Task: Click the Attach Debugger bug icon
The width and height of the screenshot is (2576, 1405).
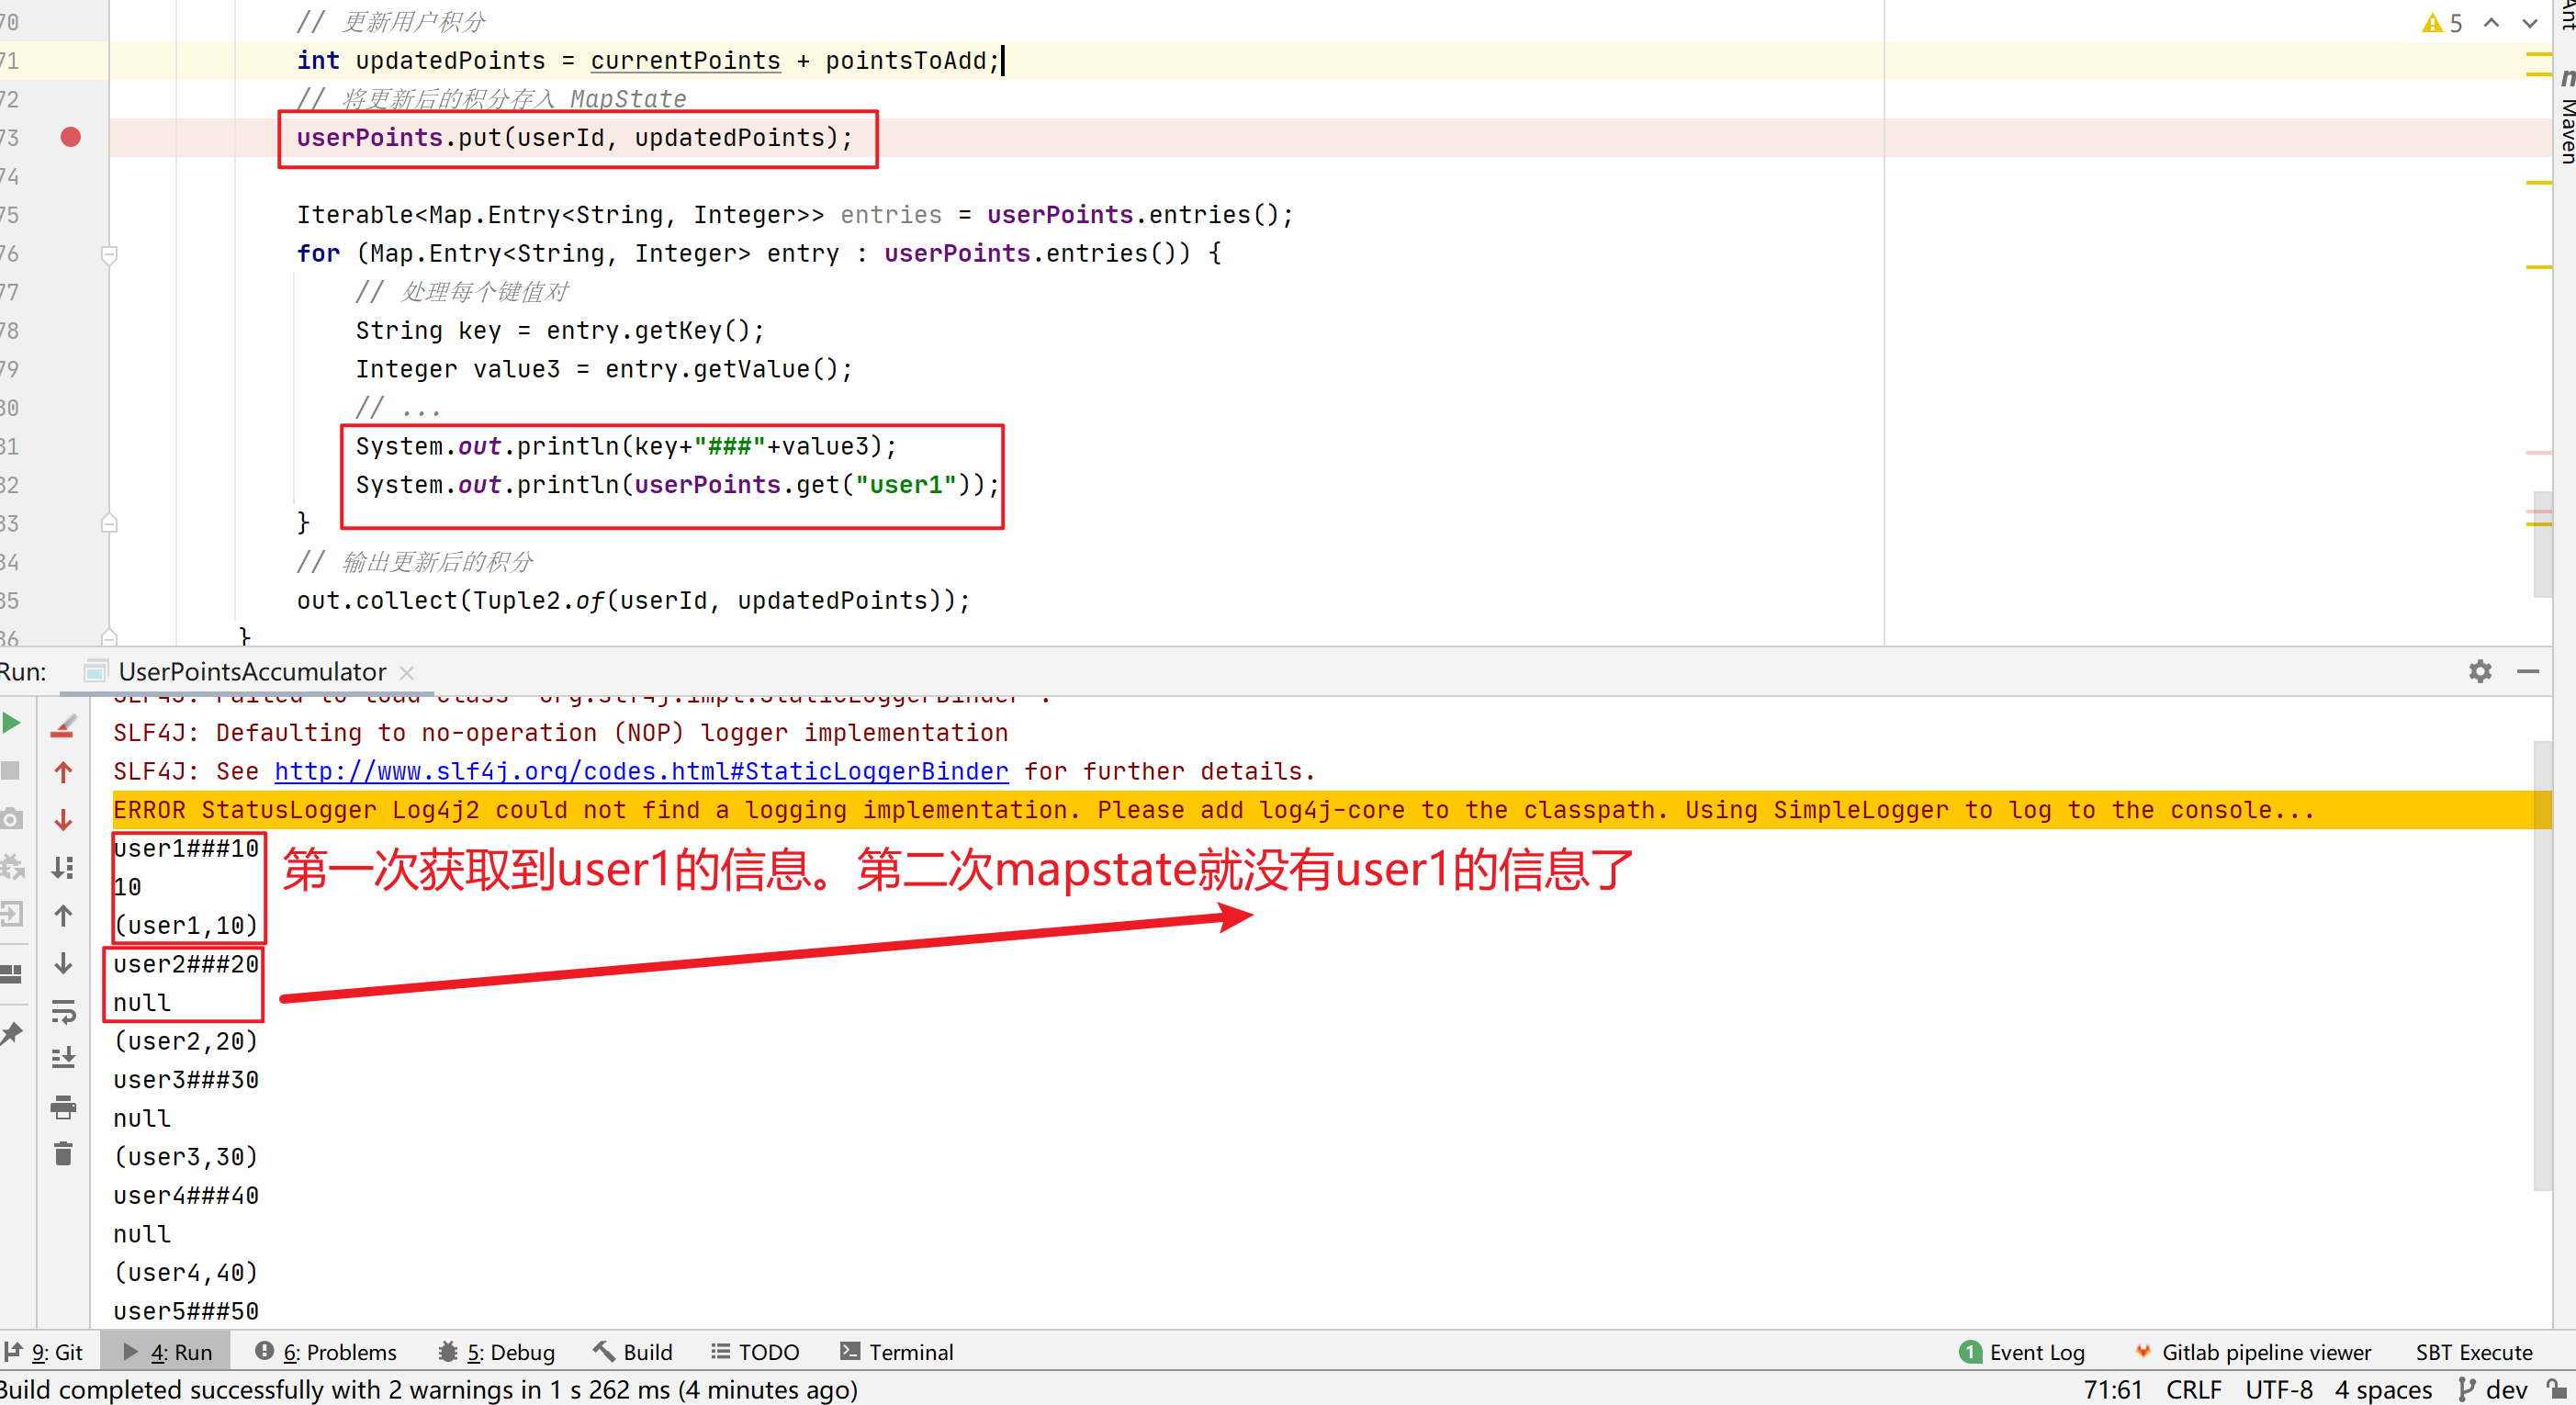Action: click(x=11, y=866)
